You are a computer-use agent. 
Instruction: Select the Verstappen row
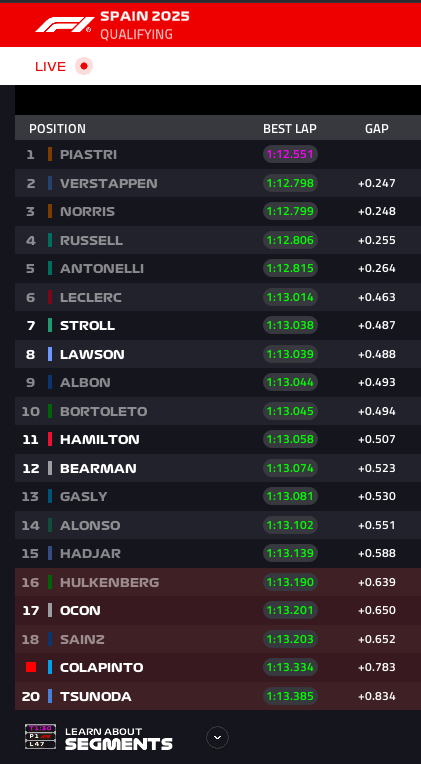click(x=218, y=183)
